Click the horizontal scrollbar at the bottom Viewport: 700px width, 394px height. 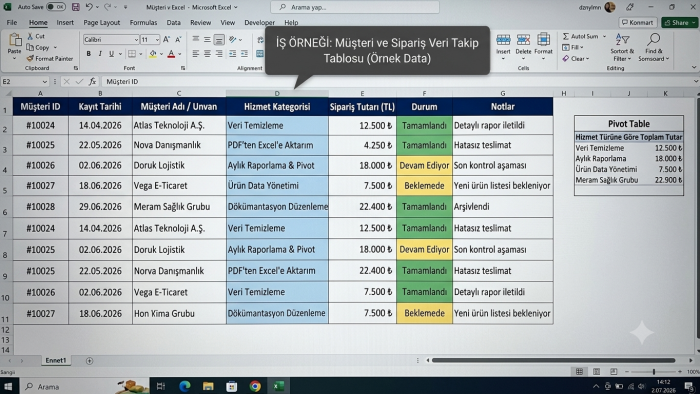tap(554, 360)
